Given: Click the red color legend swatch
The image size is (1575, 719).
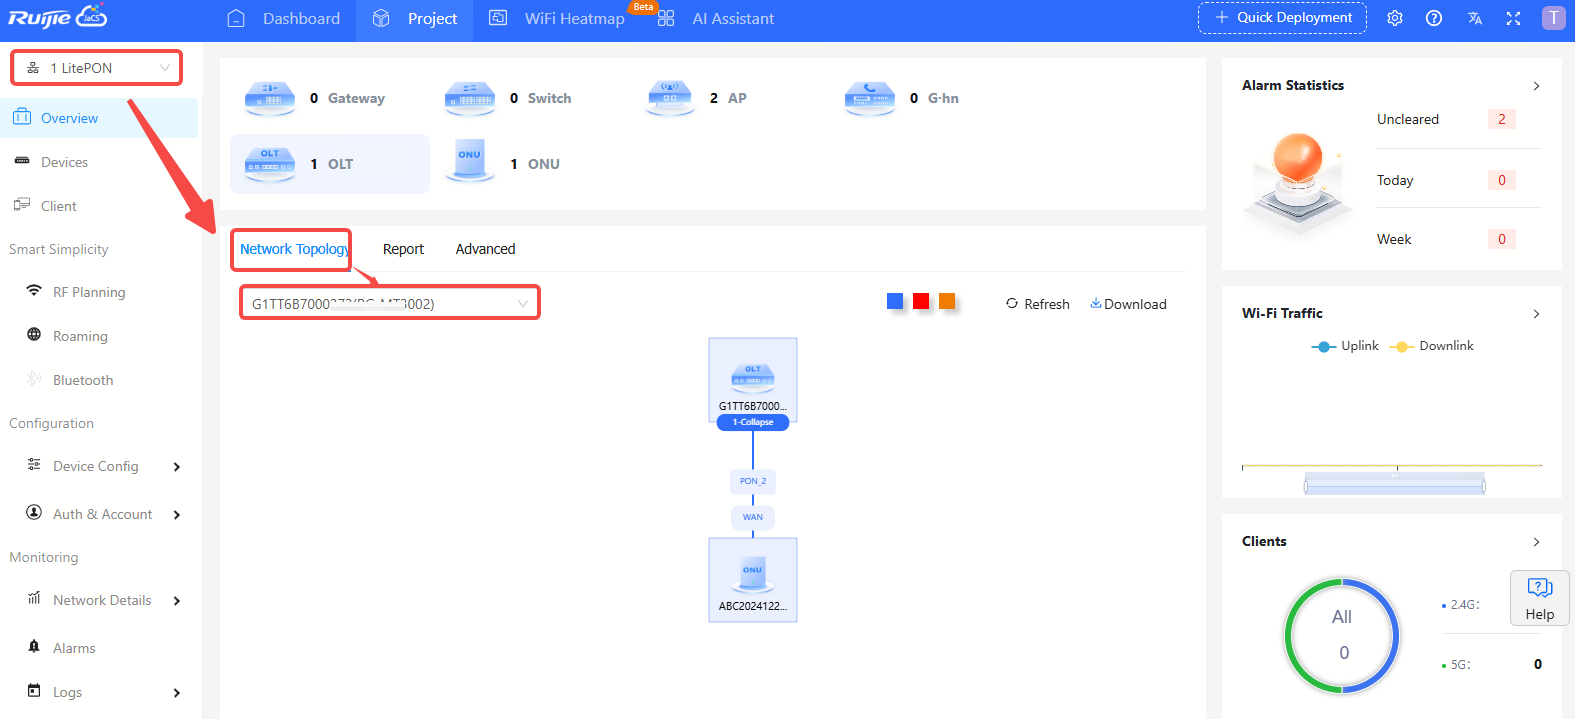Looking at the screenshot, I should coord(921,301).
